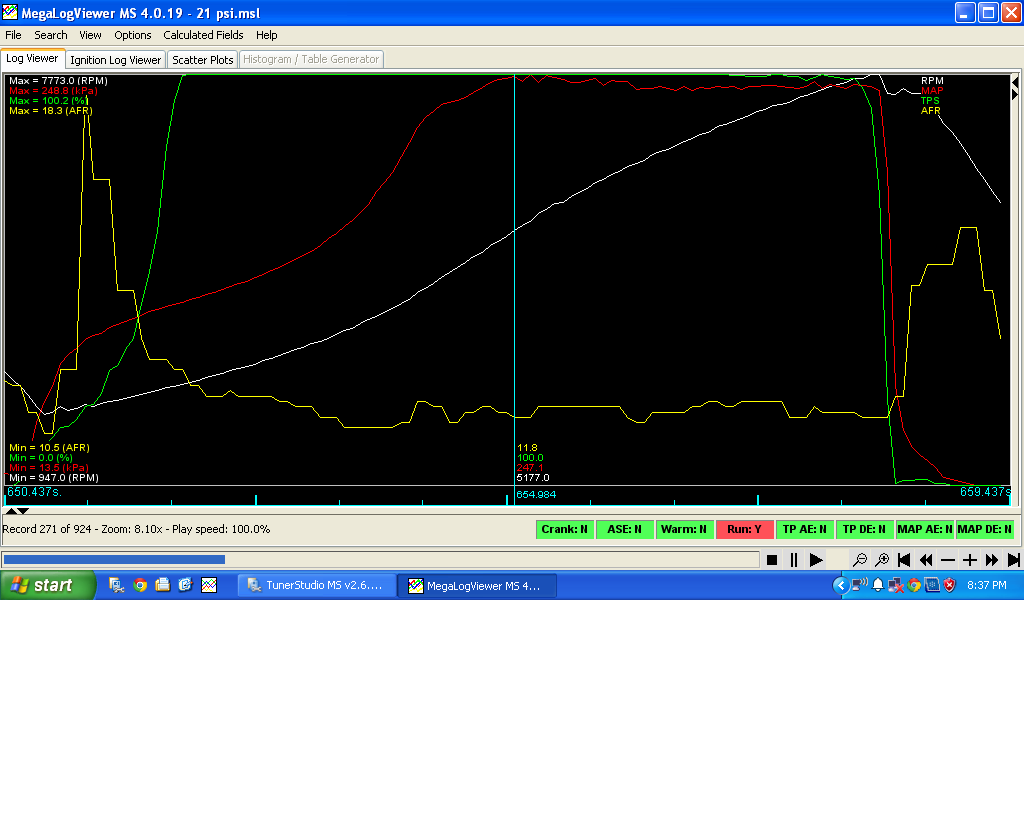Open the Options menu
The height and width of the screenshot is (840, 1024).
133,35
